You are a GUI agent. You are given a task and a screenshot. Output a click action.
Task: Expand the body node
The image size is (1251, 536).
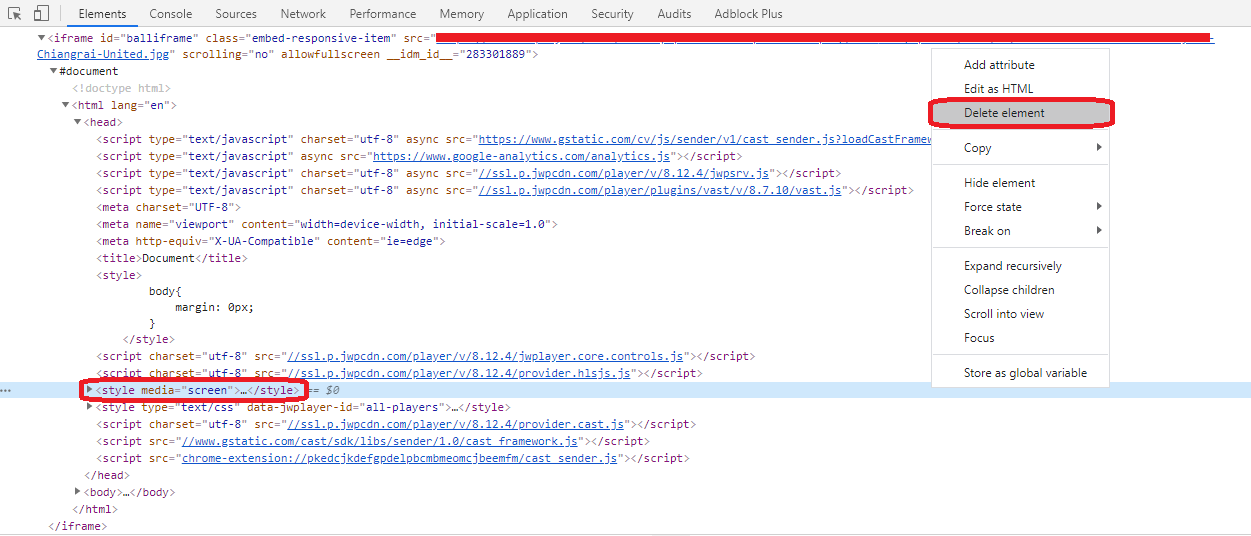pyautogui.click(x=78, y=492)
